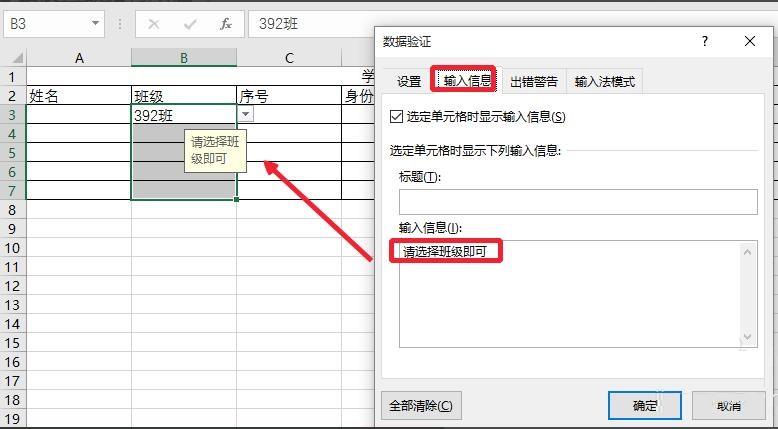Click inside the 输入信息 text area
This screenshot has width=778, height=429.
pyautogui.click(x=570, y=294)
